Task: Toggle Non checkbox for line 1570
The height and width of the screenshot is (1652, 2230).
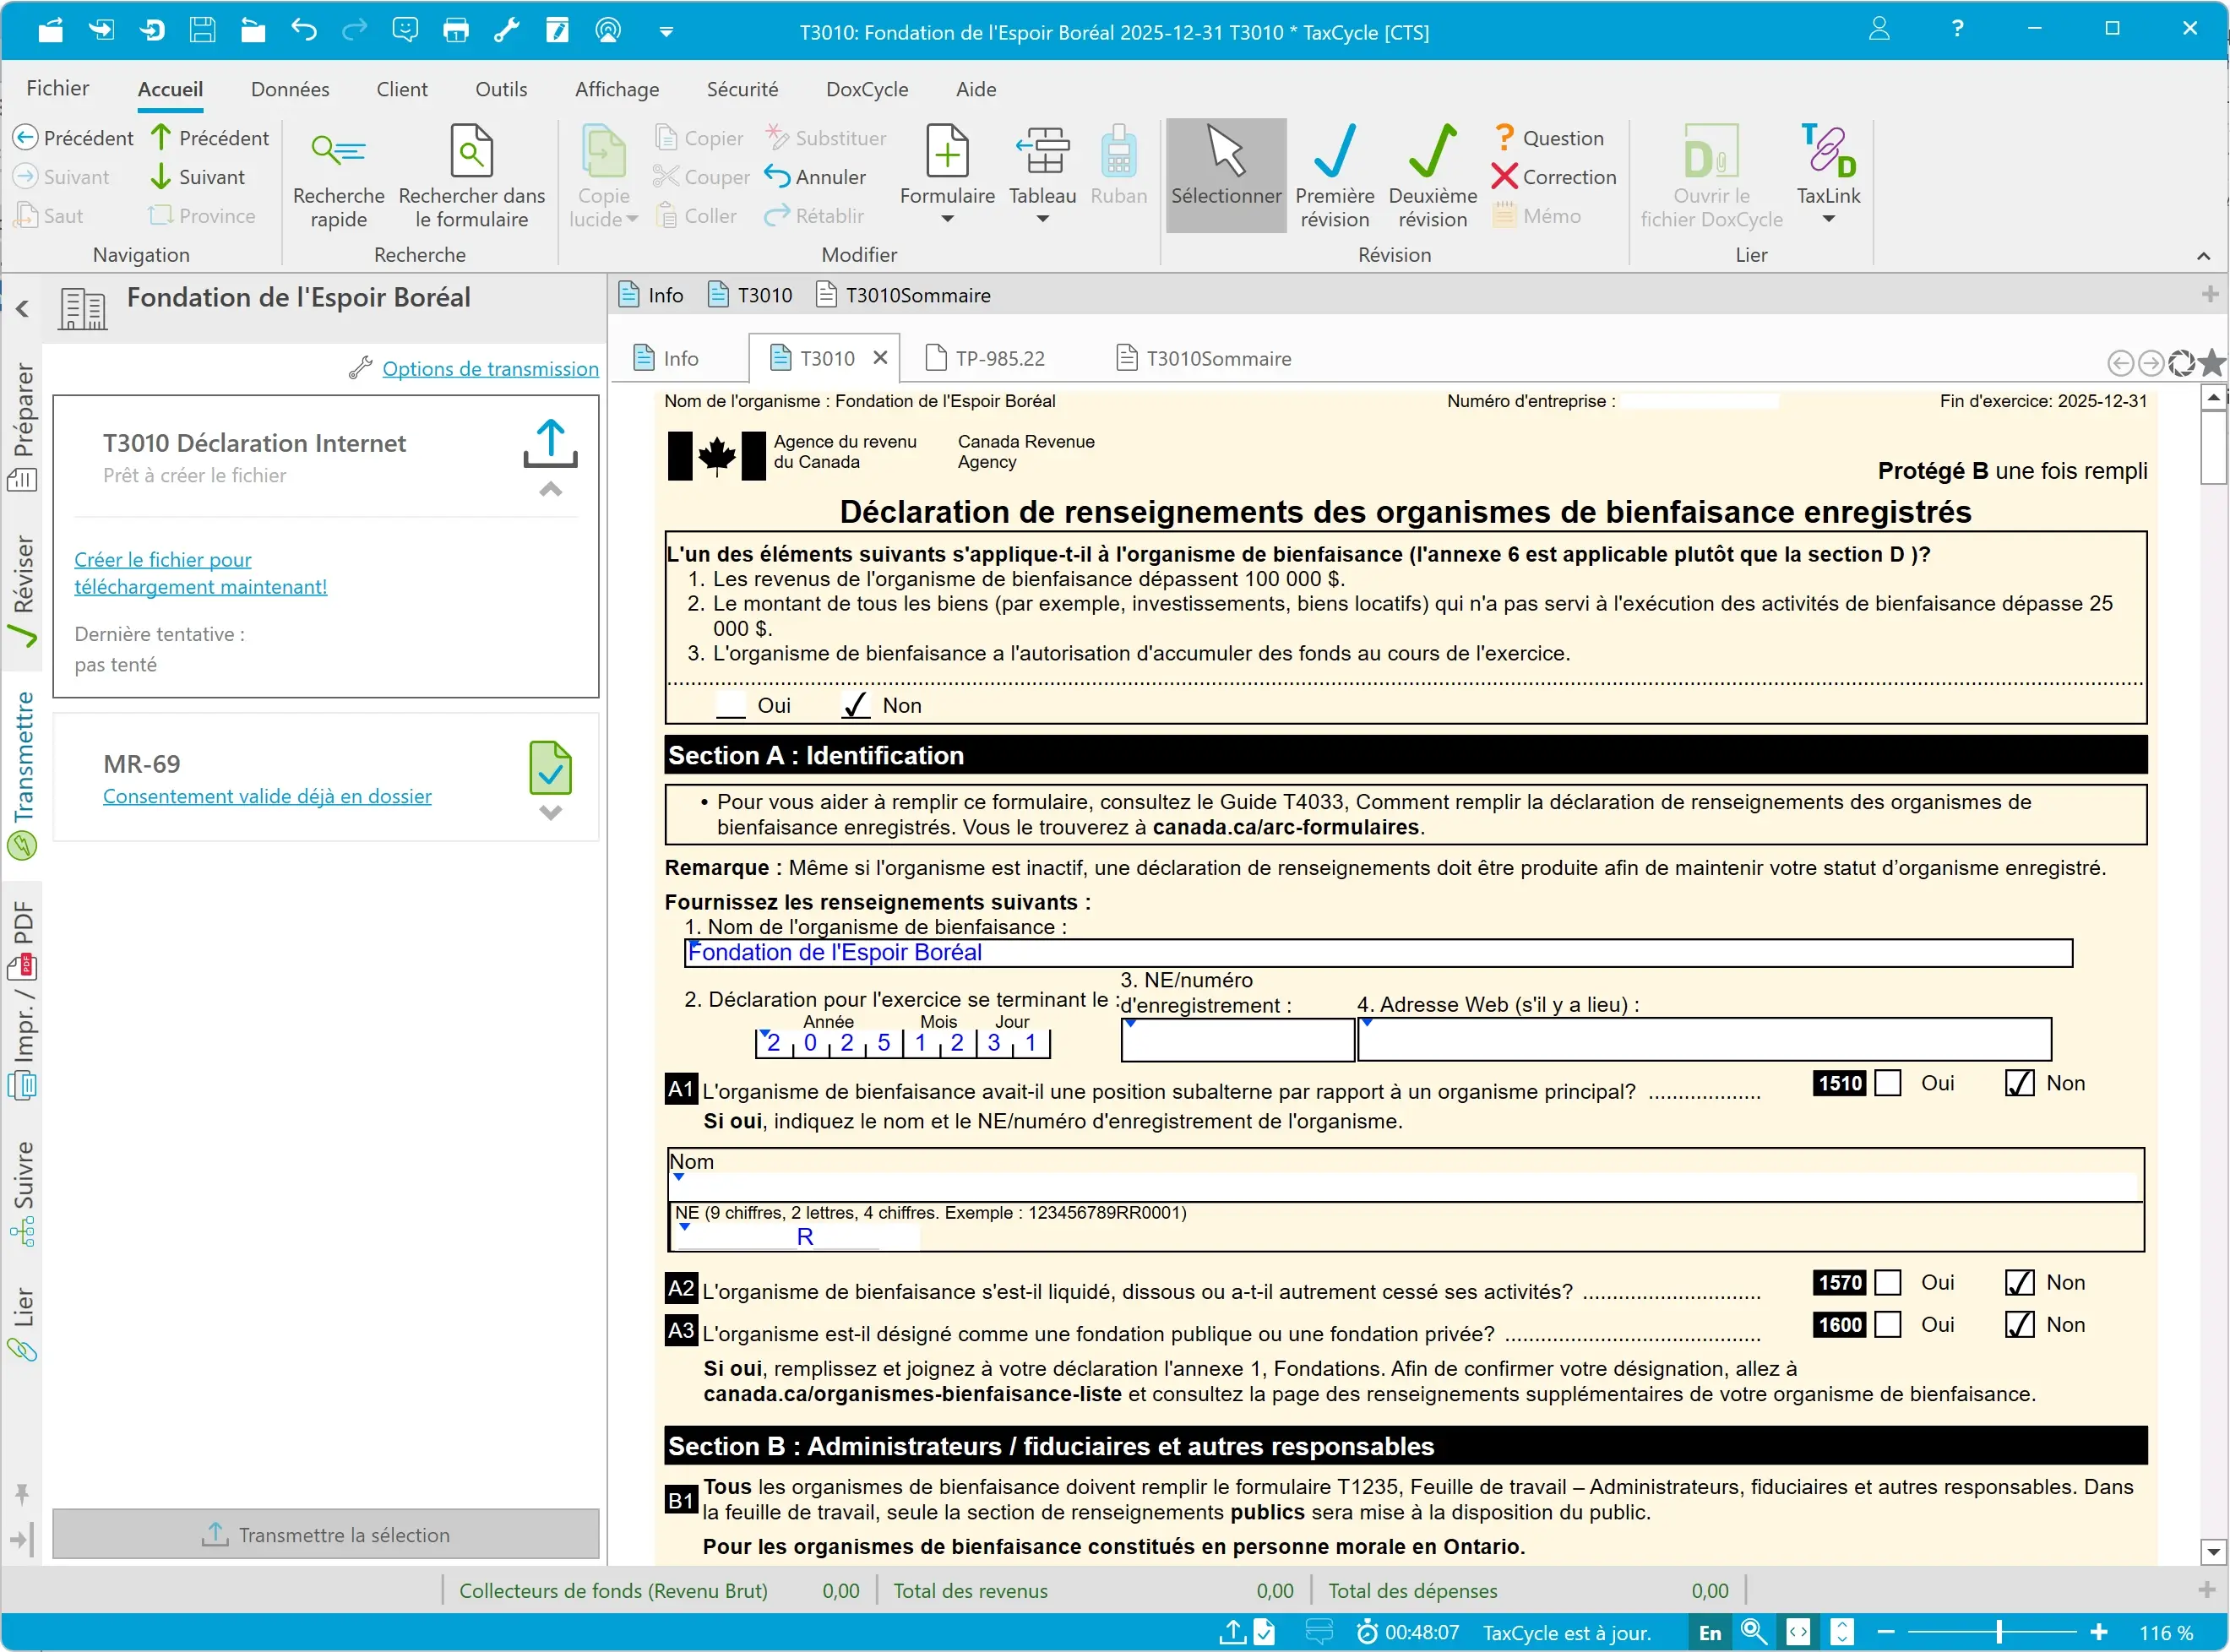Action: click(x=2019, y=1283)
